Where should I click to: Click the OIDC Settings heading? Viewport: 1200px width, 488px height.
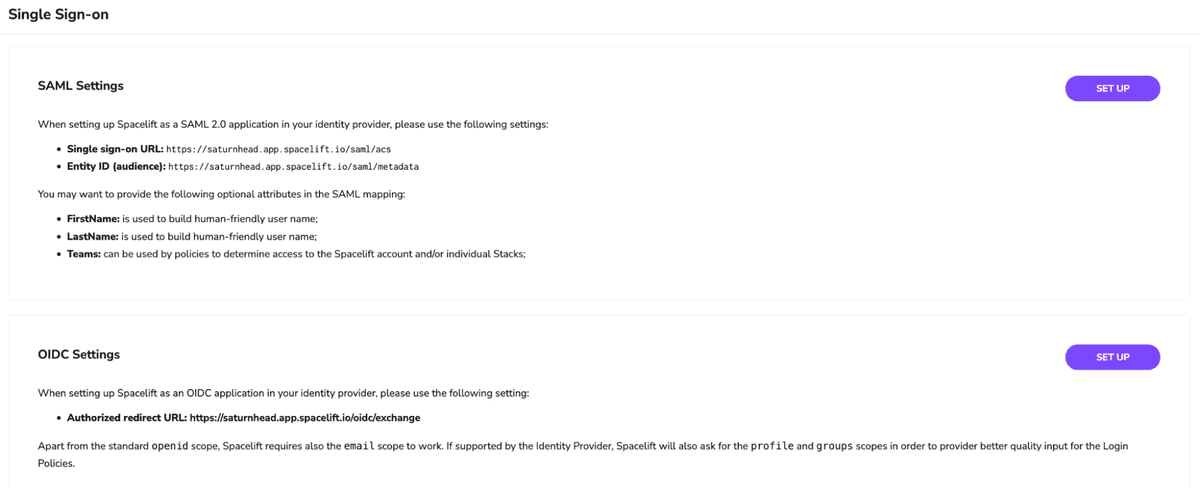(79, 354)
